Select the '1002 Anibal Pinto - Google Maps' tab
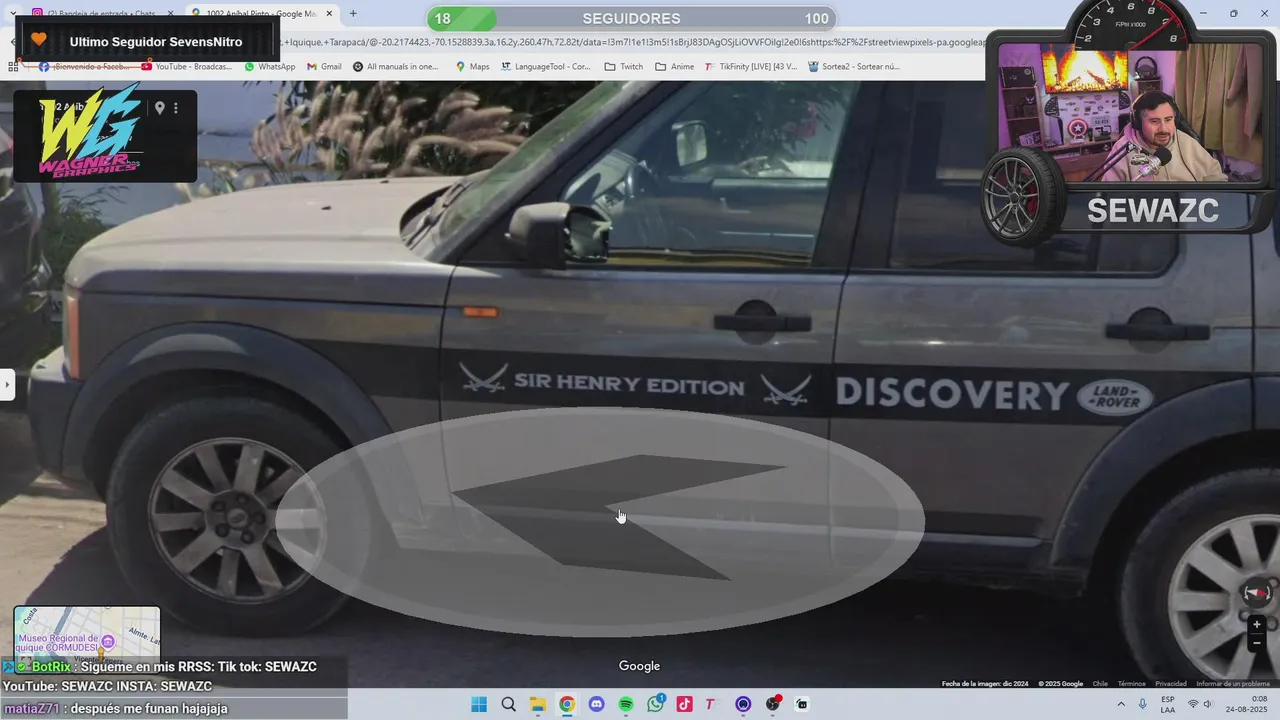This screenshot has width=1280, height=720. tap(260, 13)
